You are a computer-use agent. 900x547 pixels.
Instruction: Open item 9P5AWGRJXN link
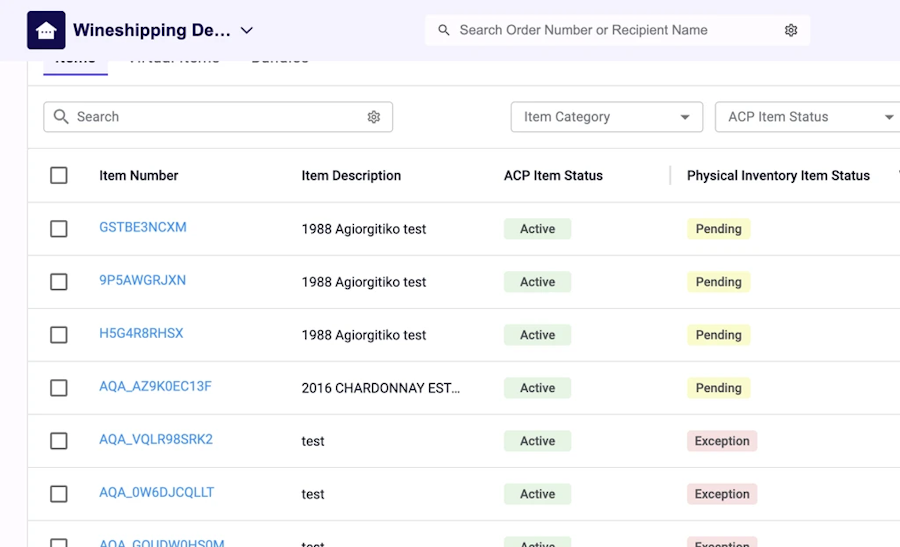[x=142, y=281]
